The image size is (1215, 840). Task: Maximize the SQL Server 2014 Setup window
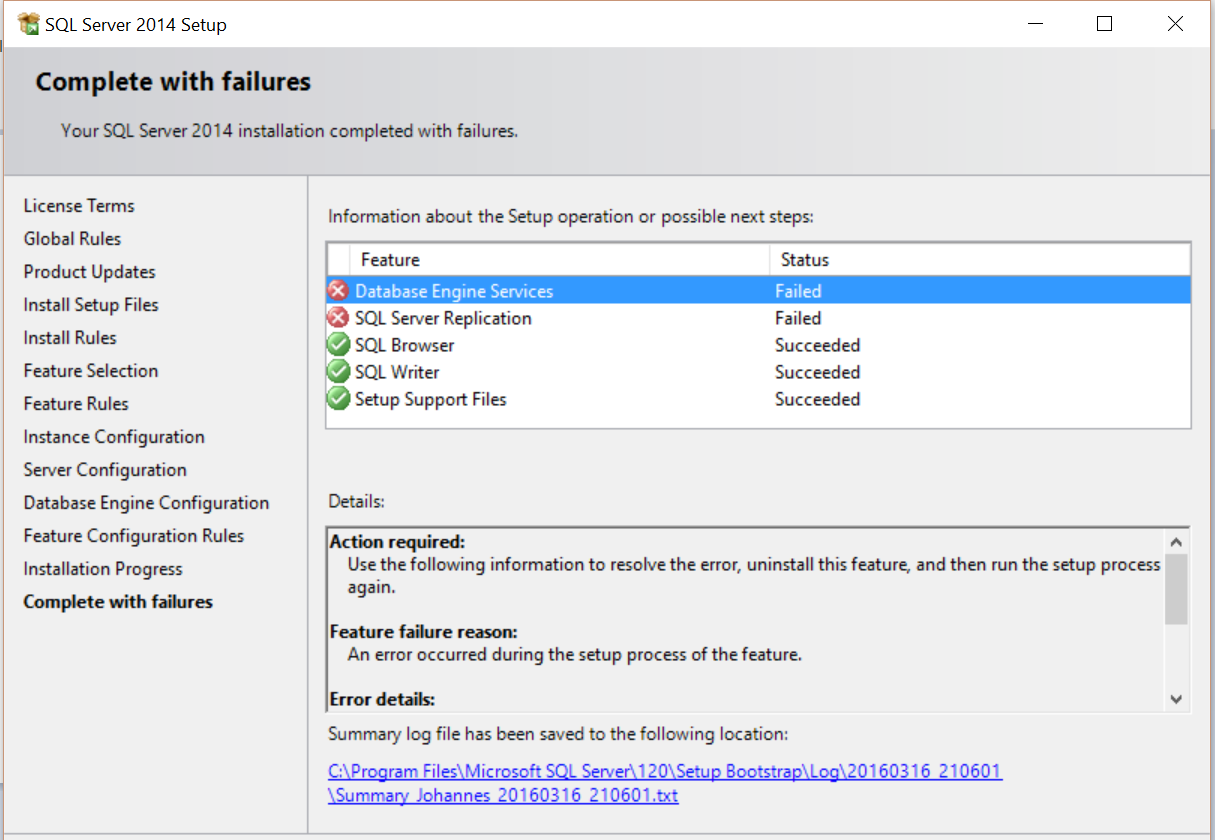1104,24
